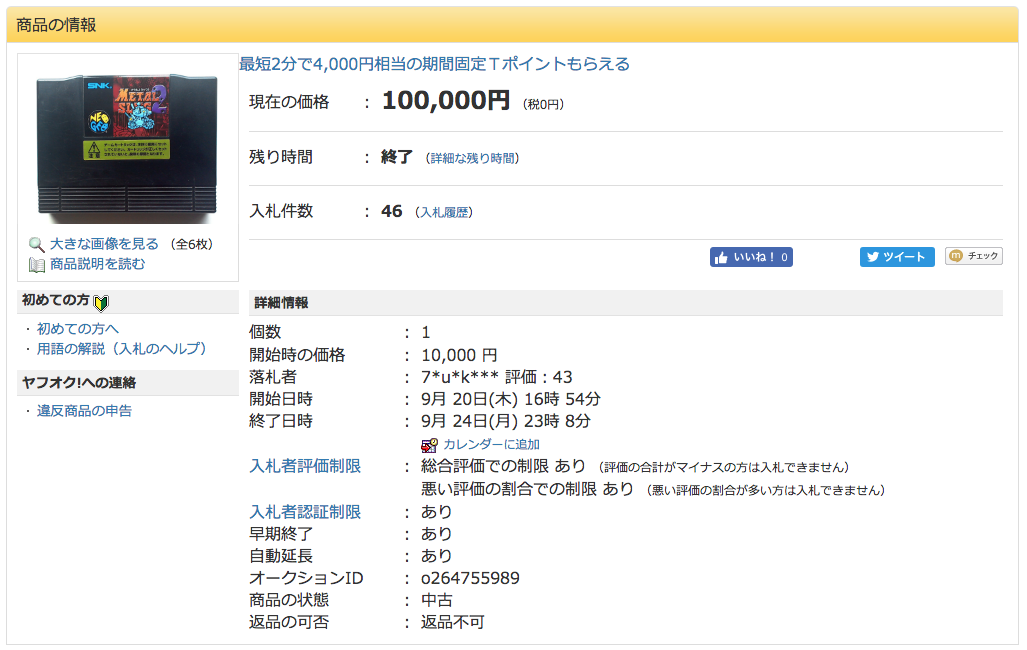Image resolution: width=1027 pixels, height=650 pixels.
Task: Click the calendar icon beside カレンダーに追加
Action: (429, 445)
